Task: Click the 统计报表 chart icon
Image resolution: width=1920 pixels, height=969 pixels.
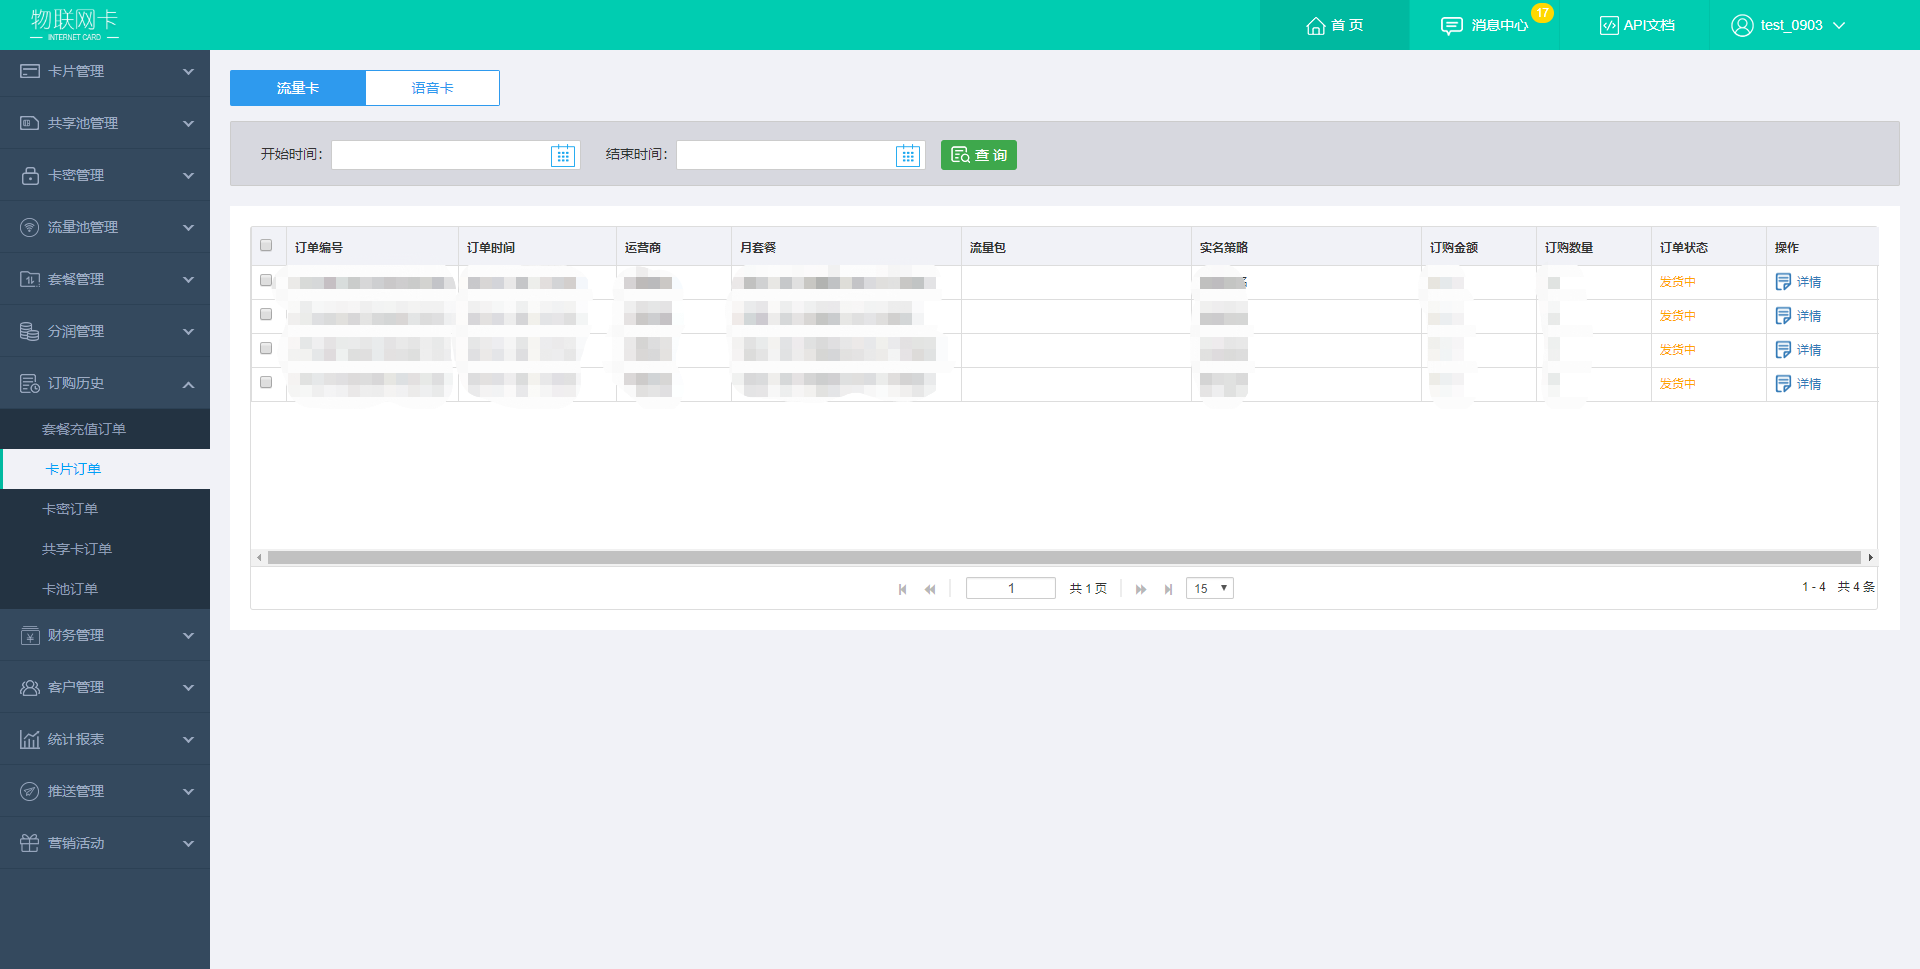Action: coord(30,740)
